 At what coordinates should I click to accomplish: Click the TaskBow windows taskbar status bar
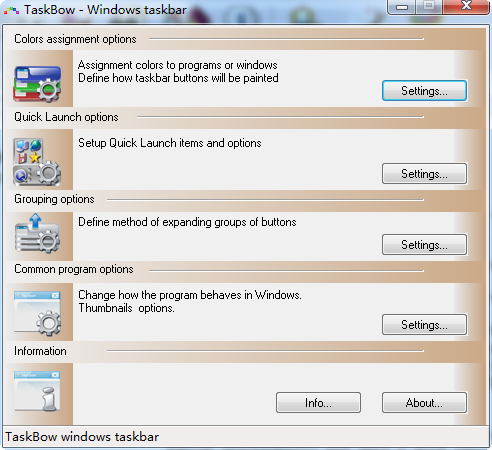(246, 437)
